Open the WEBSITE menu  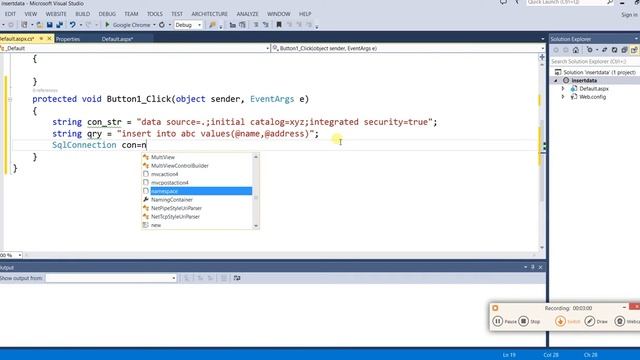(x=56, y=14)
